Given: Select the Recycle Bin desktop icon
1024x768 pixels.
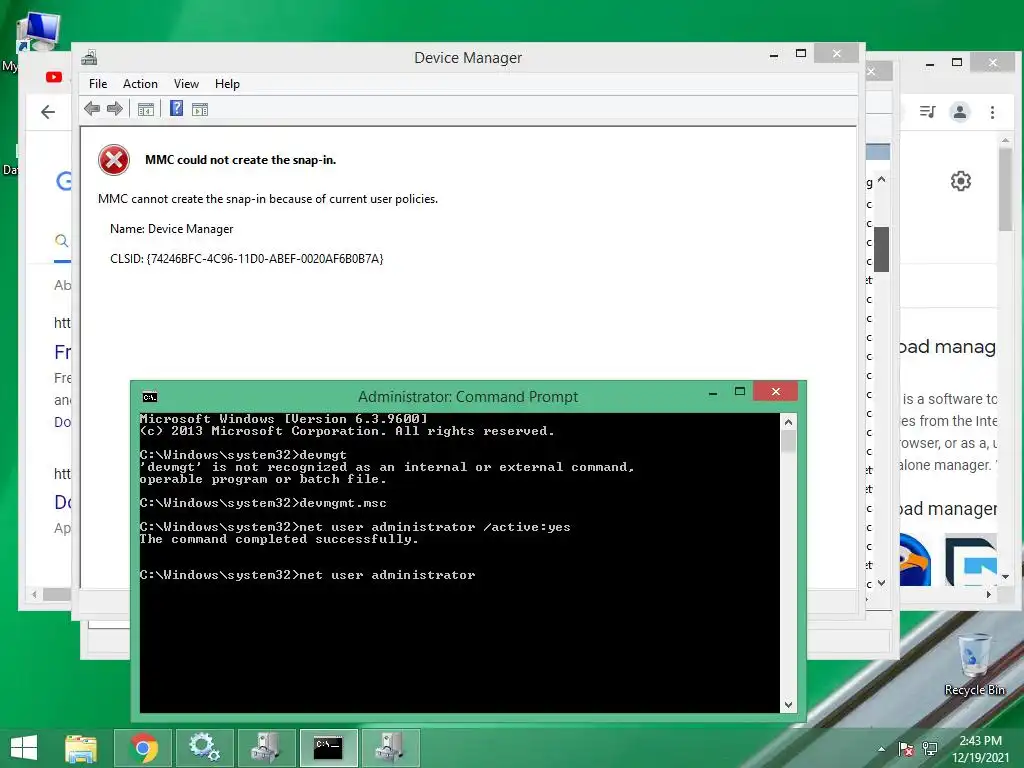Looking at the screenshot, I should 974,664.
